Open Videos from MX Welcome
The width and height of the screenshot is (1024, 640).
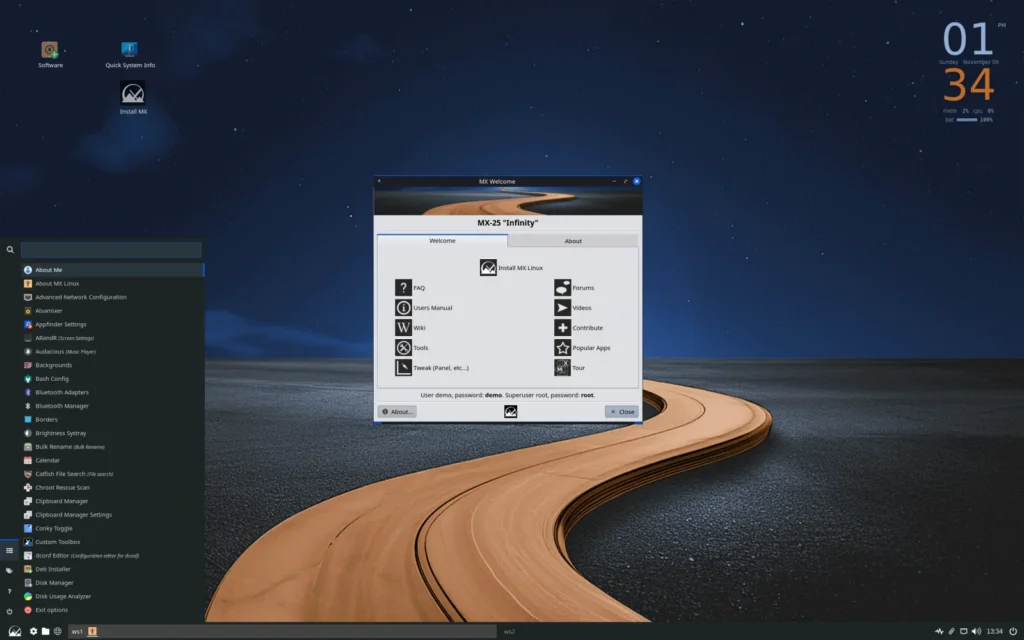pyautogui.click(x=561, y=307)
